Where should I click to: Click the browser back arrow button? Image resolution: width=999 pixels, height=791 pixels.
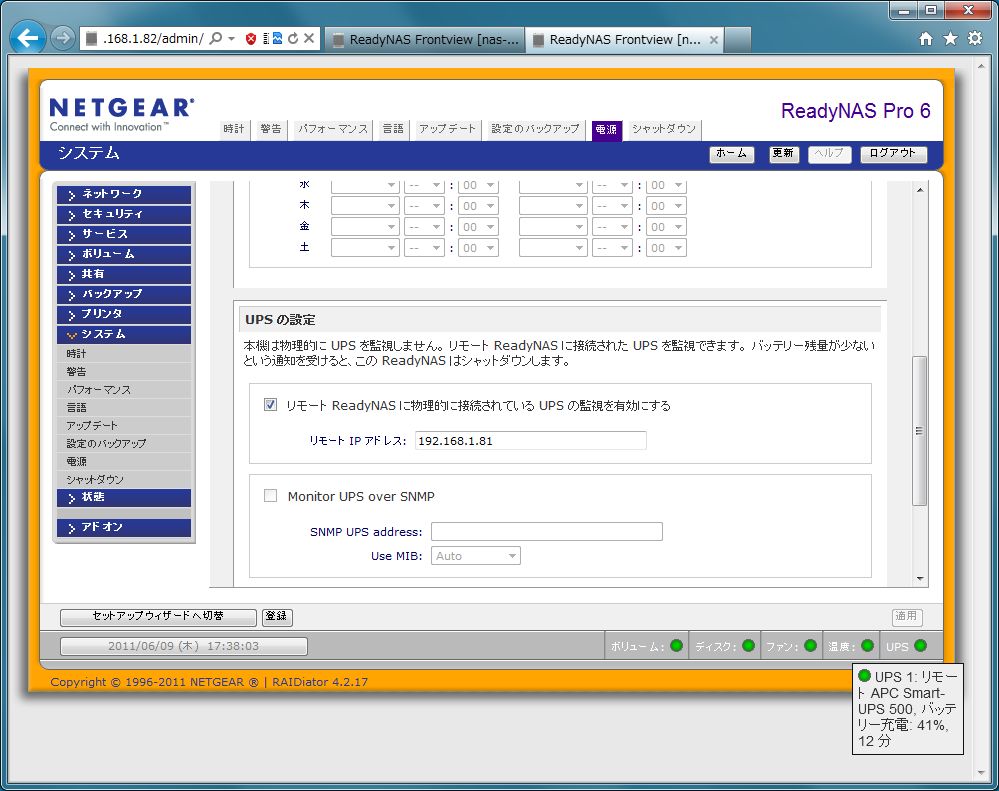click(x=28, y=39)
